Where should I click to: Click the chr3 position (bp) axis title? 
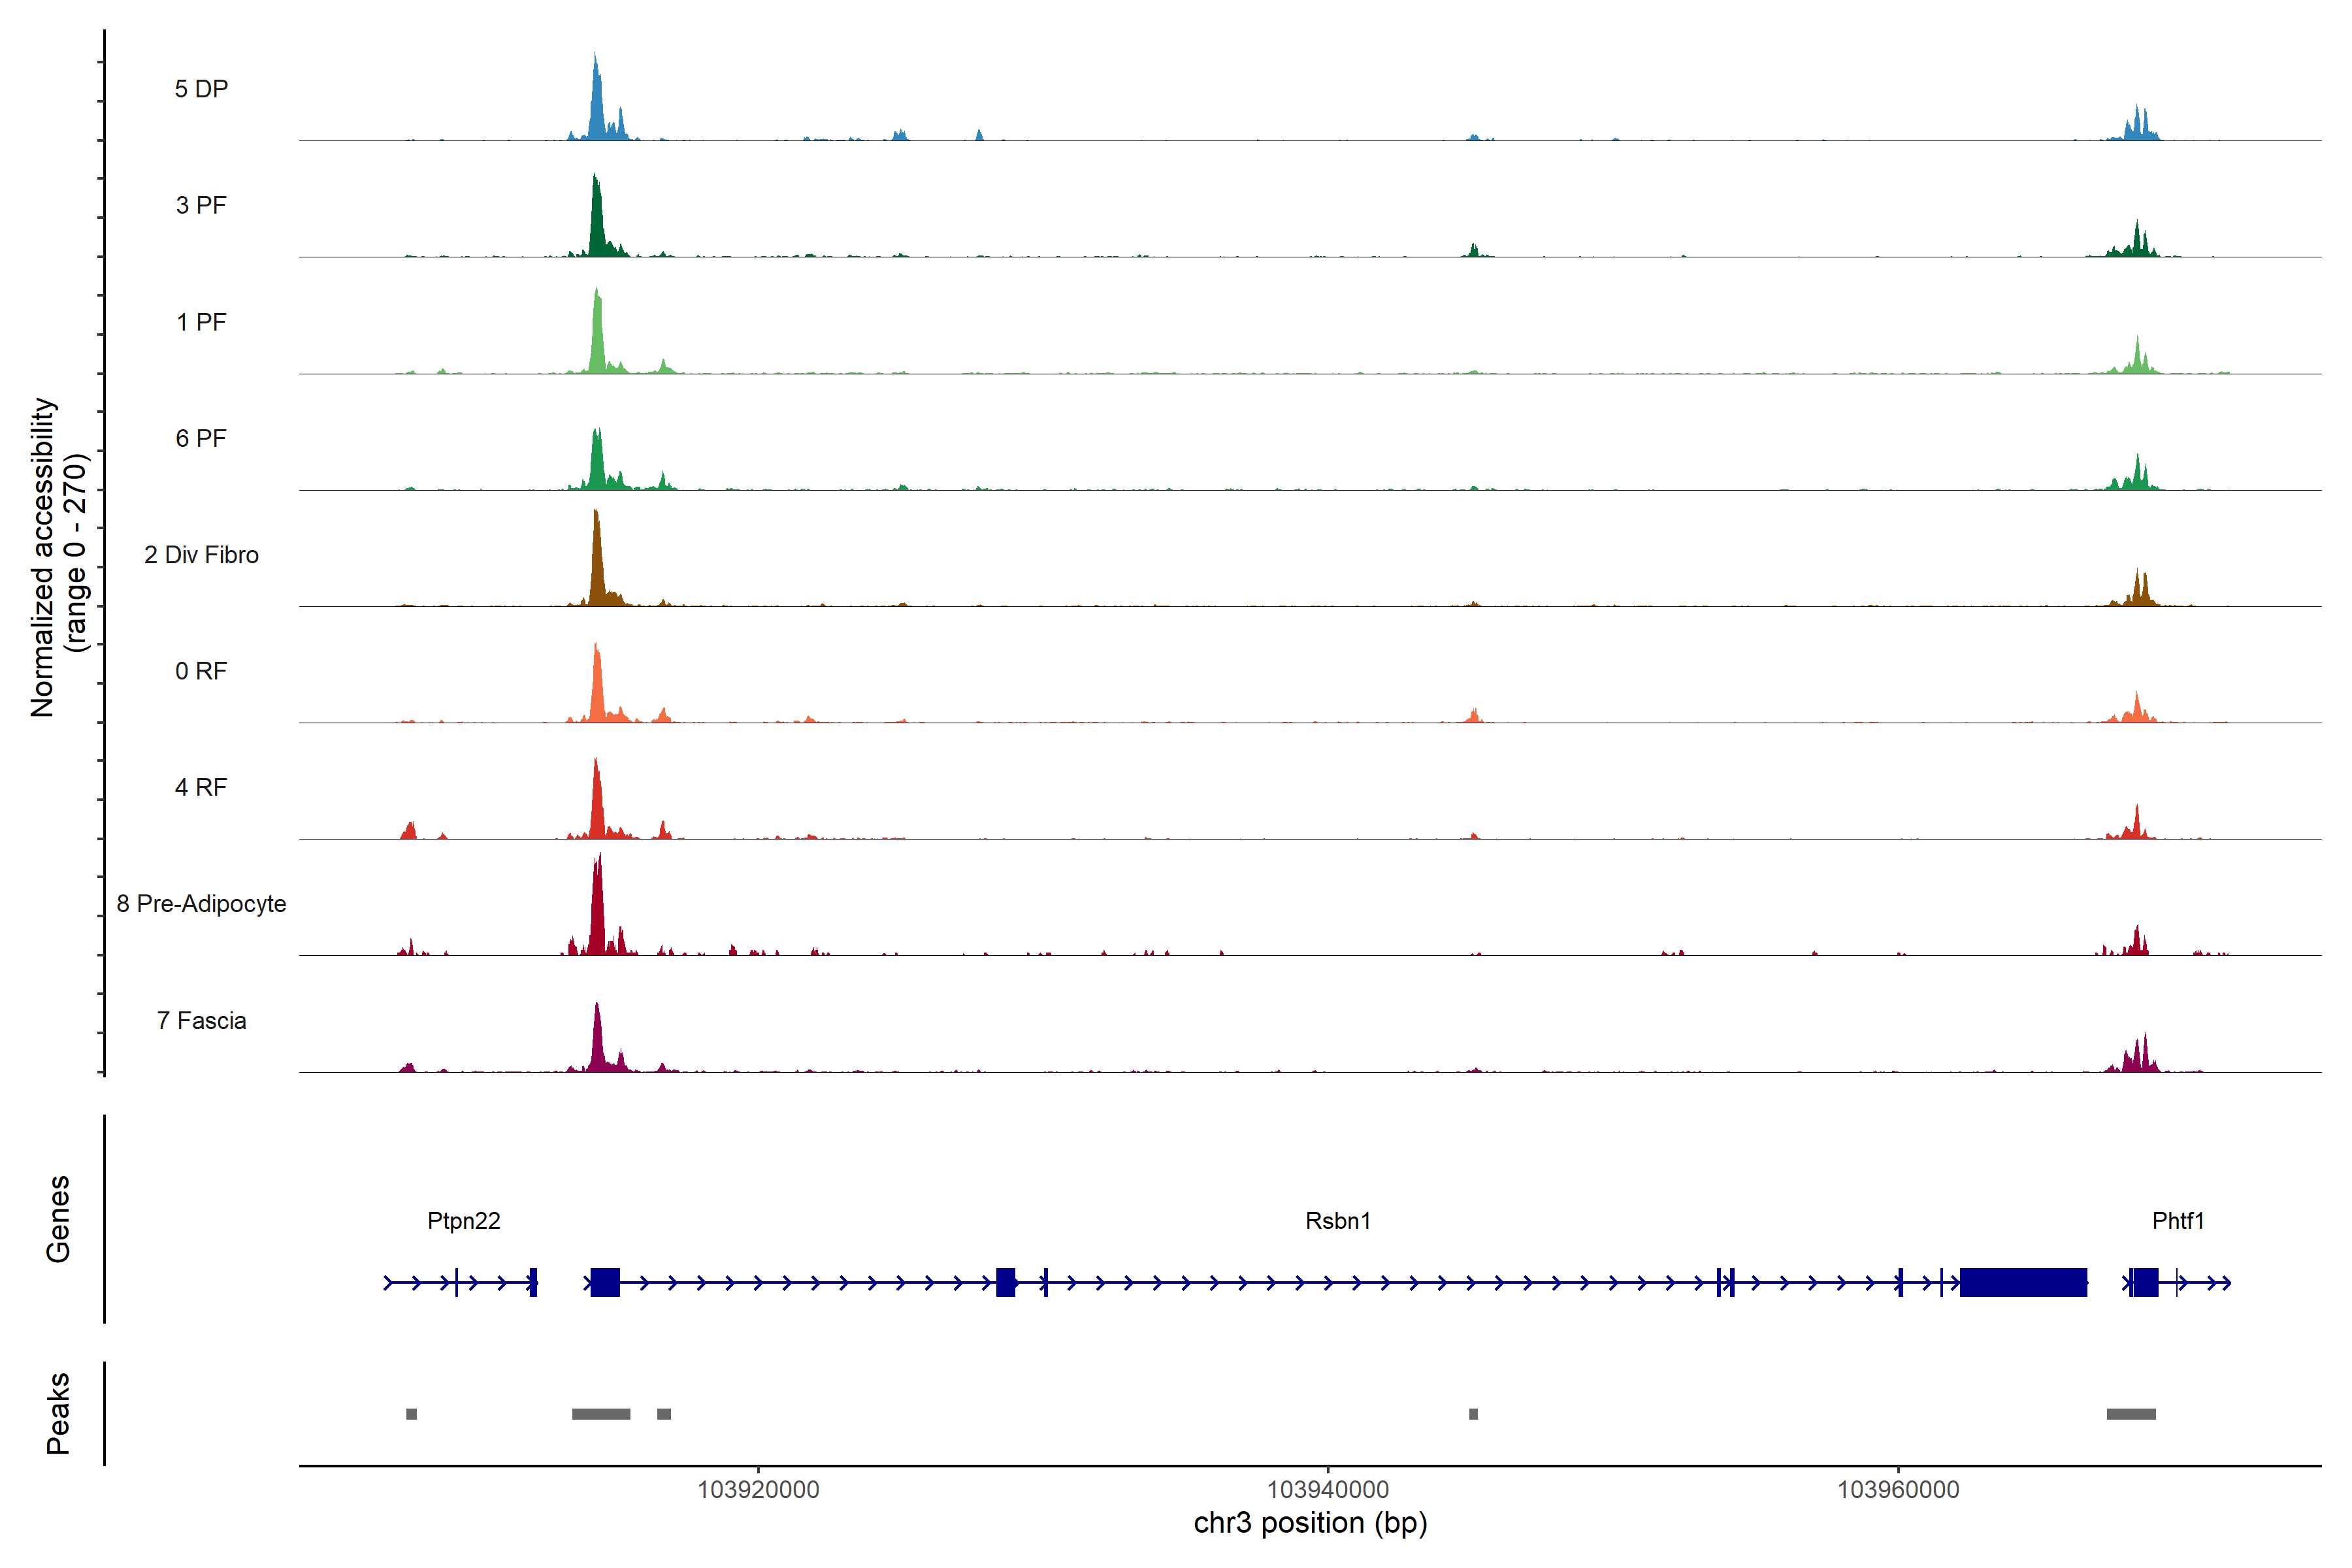(1310, 1523)
